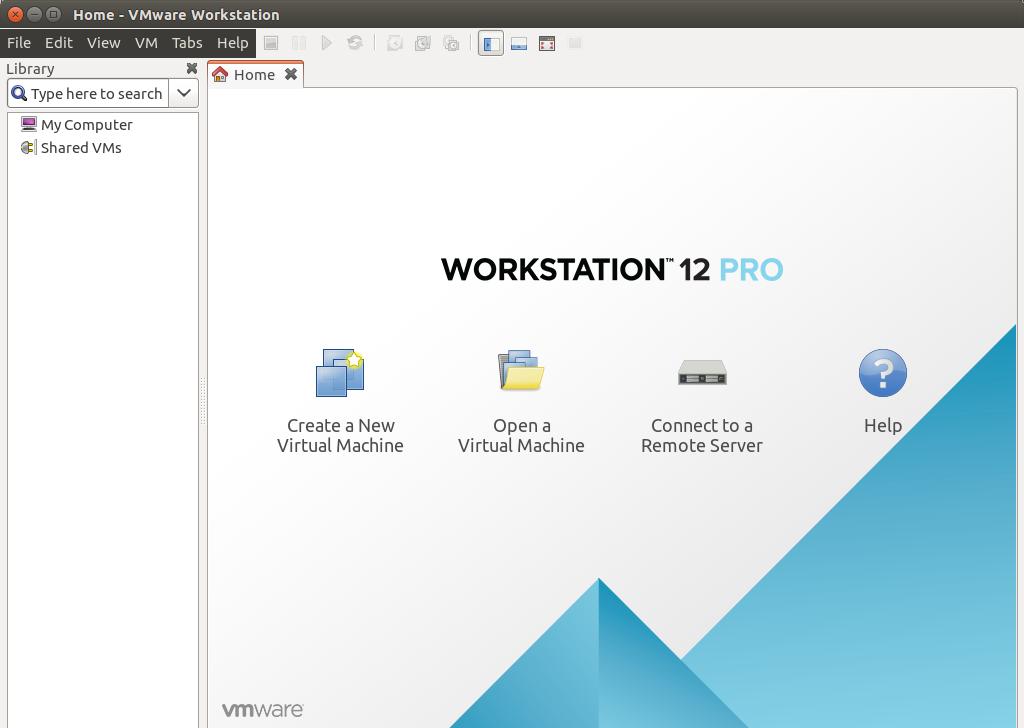Viewport: 1024px width, 728px height.
Task: Click the 'Open a Virtual Machine' label
Action: (x=521, y=435)
